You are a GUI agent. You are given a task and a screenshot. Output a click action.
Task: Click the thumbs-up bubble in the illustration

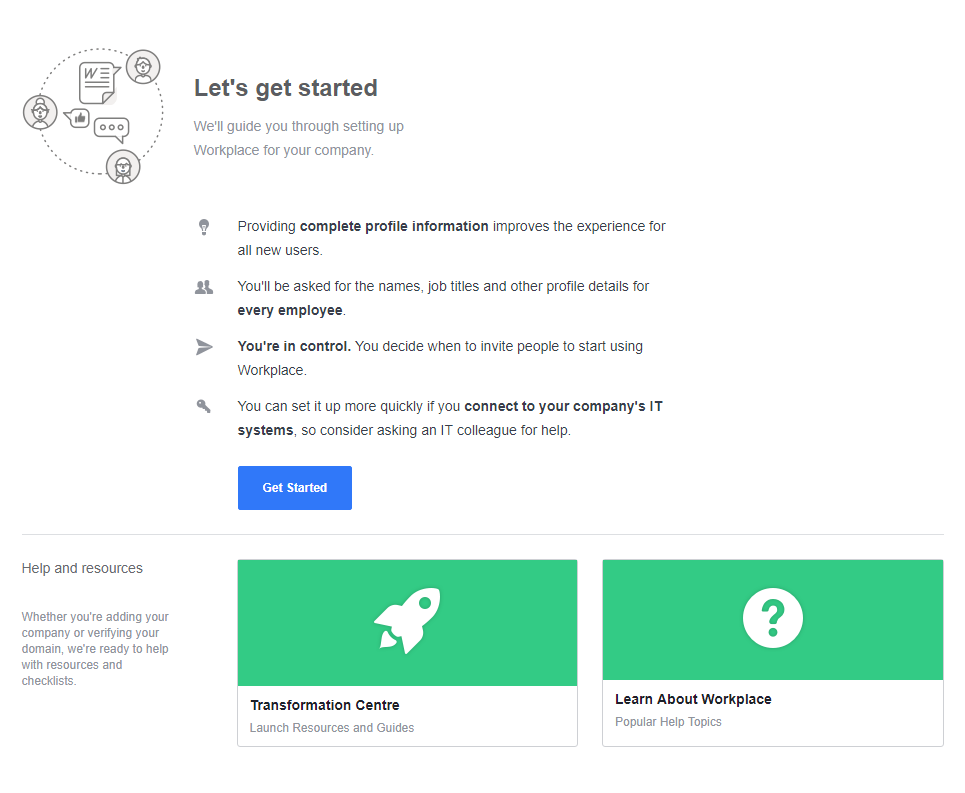pos(78,117)
